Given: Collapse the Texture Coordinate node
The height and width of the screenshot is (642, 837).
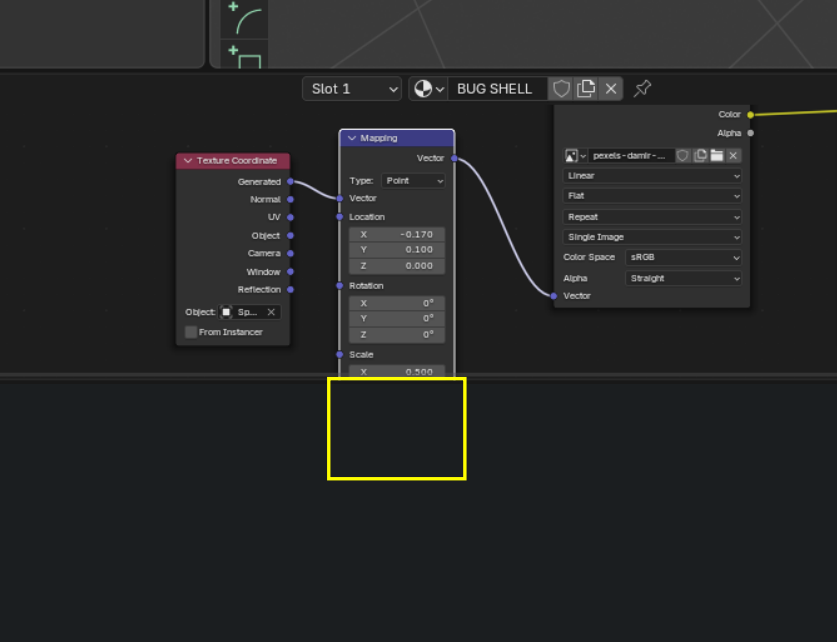Looking at the screenshot, I should point(188,161).
